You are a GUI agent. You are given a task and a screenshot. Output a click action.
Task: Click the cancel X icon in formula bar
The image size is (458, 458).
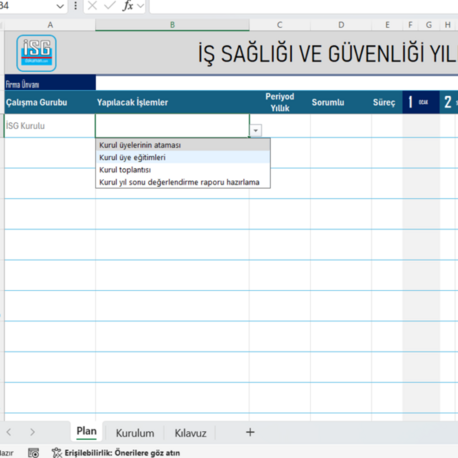[x=92, y=6]
